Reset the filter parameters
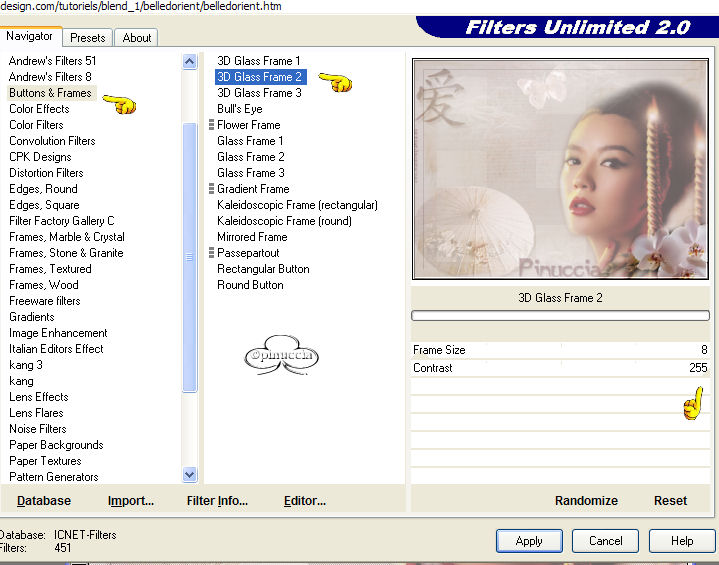 click(x=670, y=500)
